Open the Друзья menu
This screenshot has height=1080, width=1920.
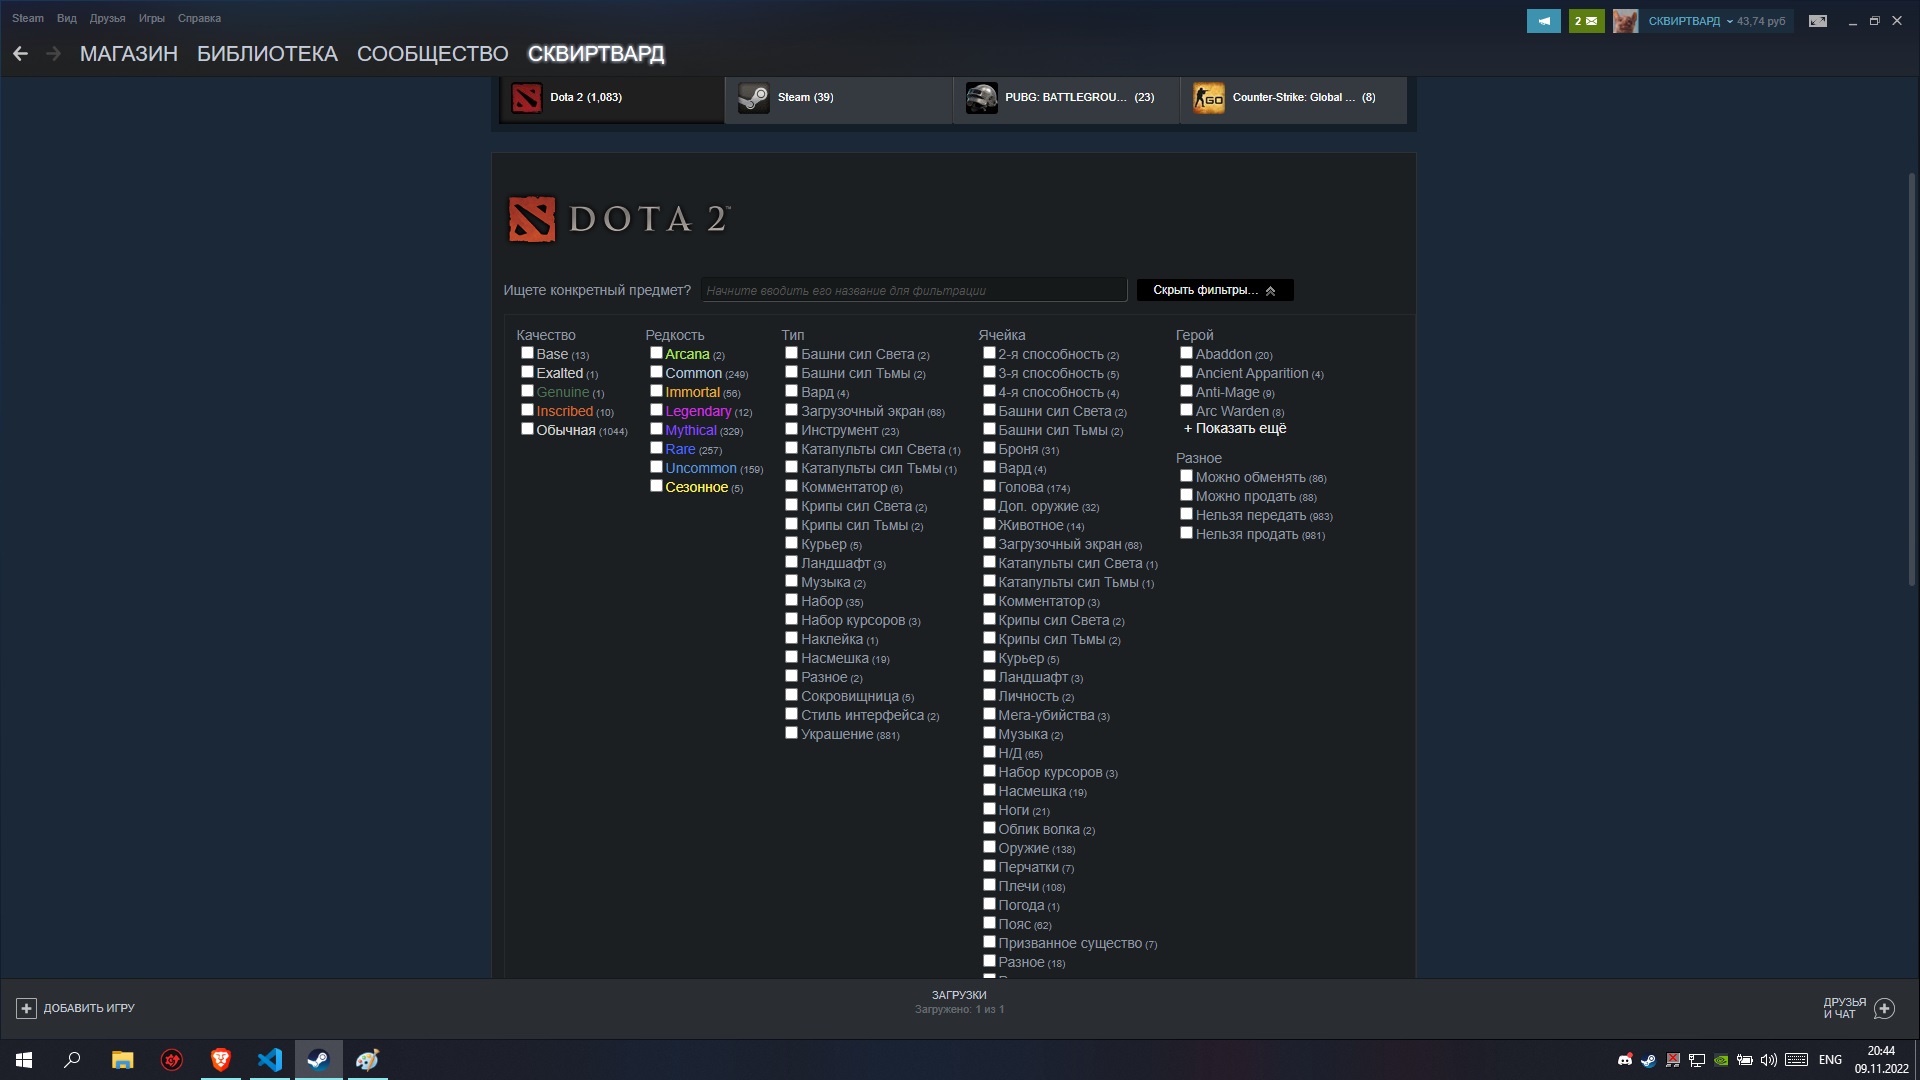tap(107, 18)
